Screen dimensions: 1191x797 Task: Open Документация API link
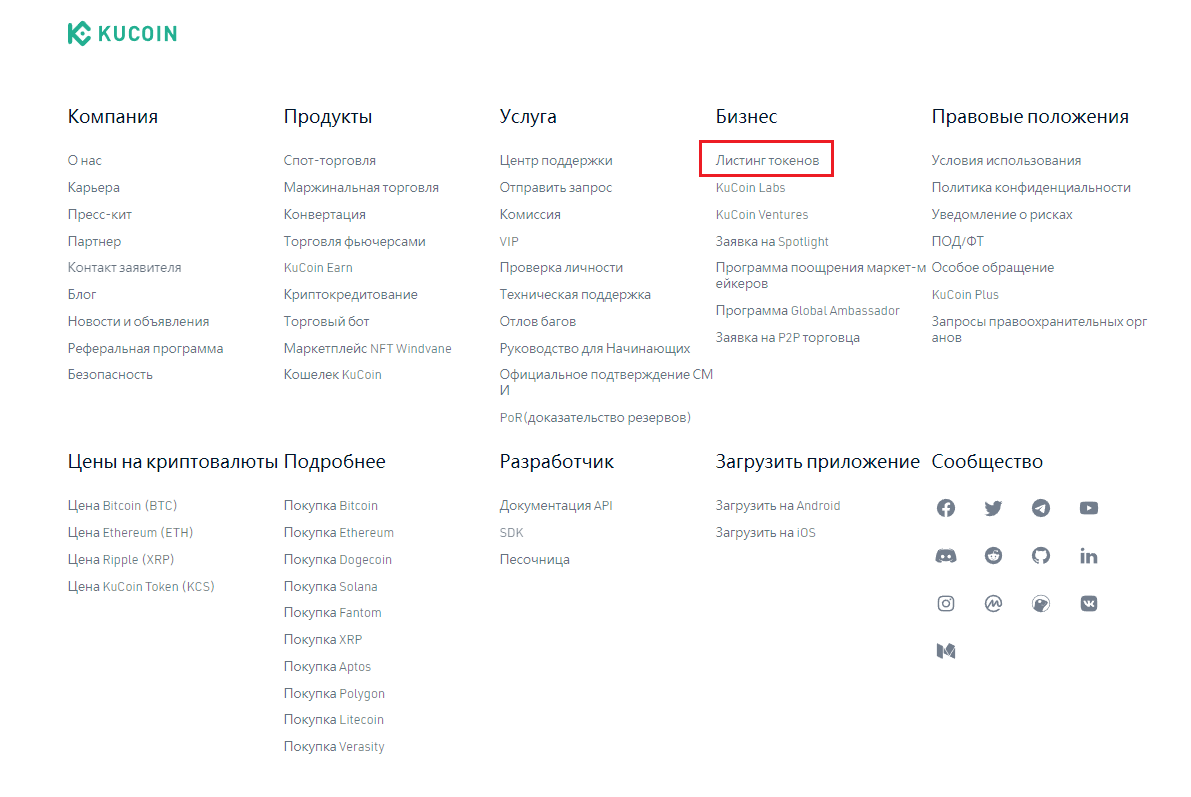click(x=556, y=506)
